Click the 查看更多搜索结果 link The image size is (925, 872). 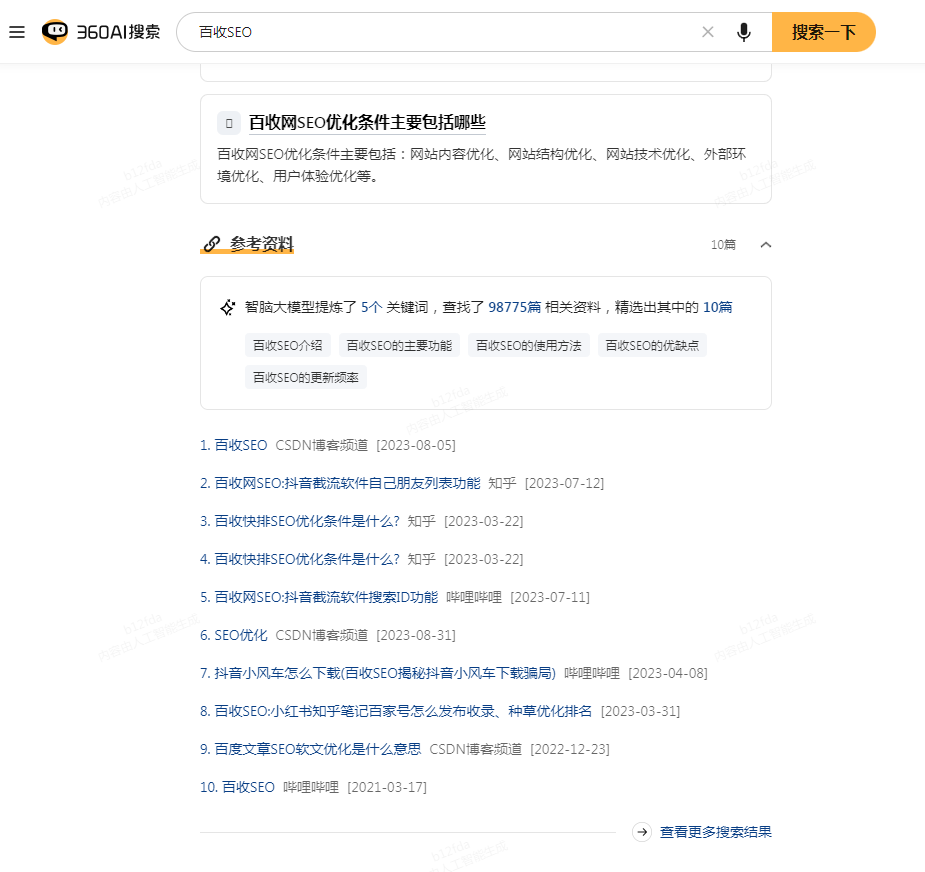(716, 832)
